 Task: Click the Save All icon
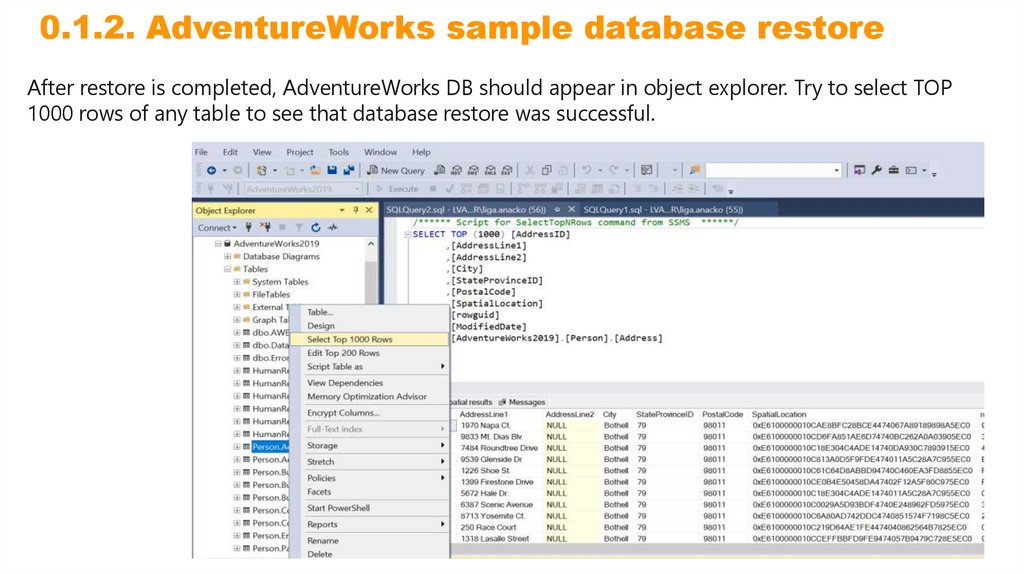tap(349, 170)
